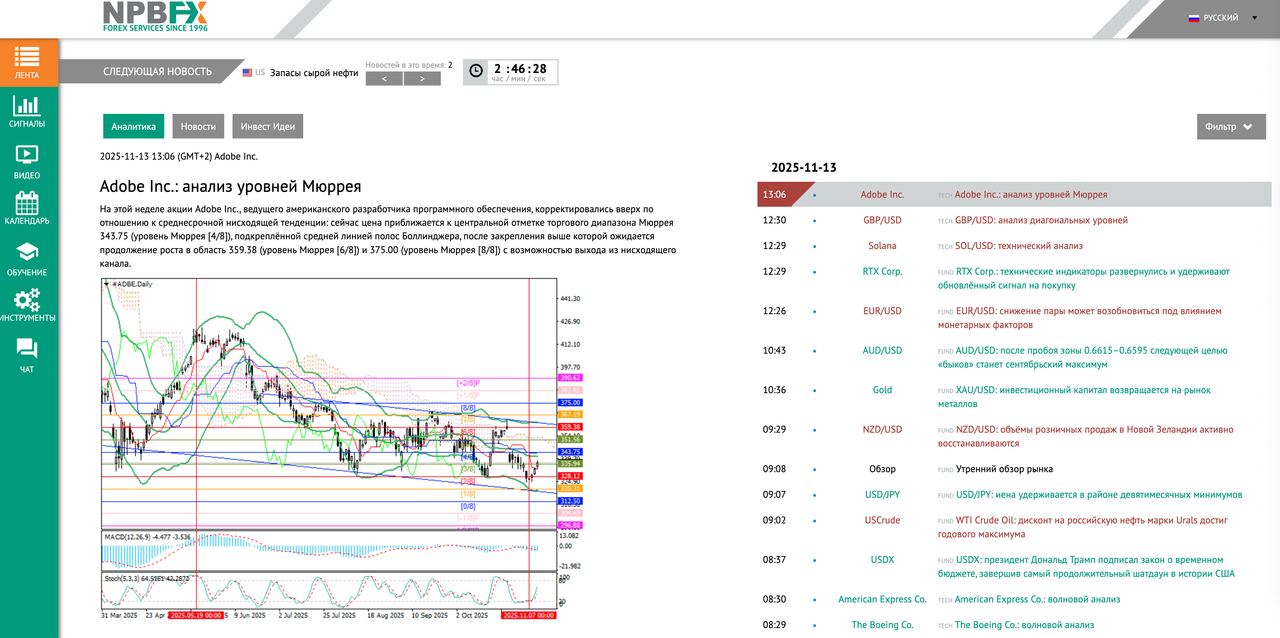This screenshot has height=638, width=1280.
Task: Click the clock icon beside the countdown timer
Action: pos(475,71)
